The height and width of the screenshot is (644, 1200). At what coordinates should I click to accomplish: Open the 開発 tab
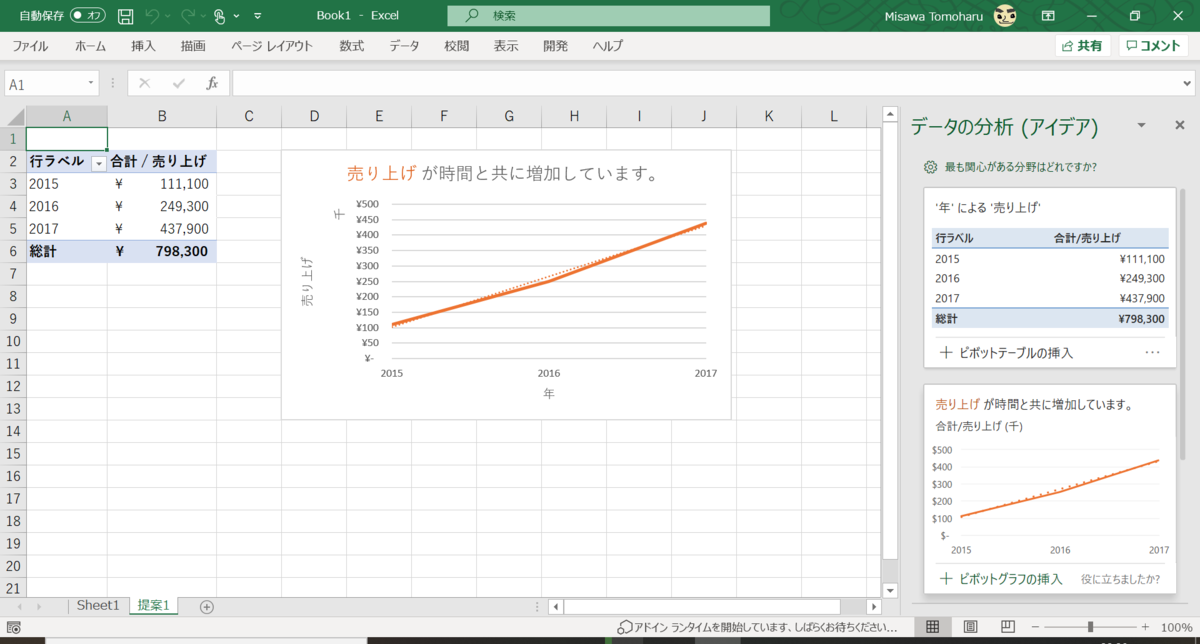pos(555,46)
